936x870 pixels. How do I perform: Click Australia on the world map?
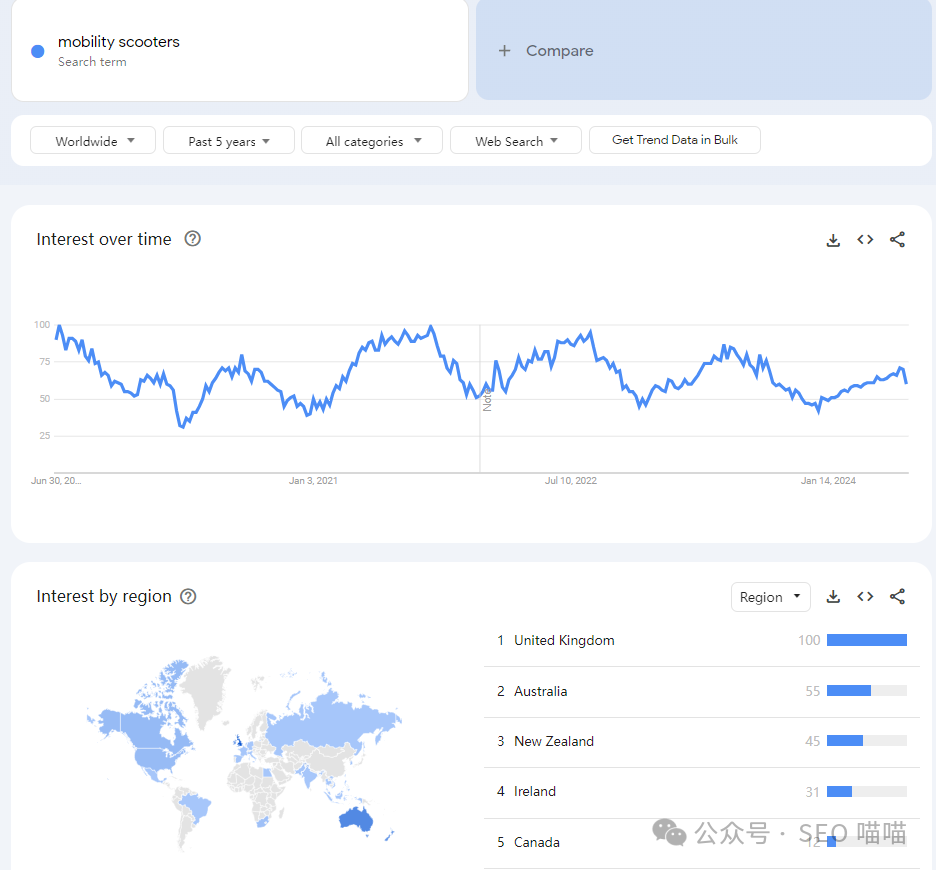click(x=355, y=817)
